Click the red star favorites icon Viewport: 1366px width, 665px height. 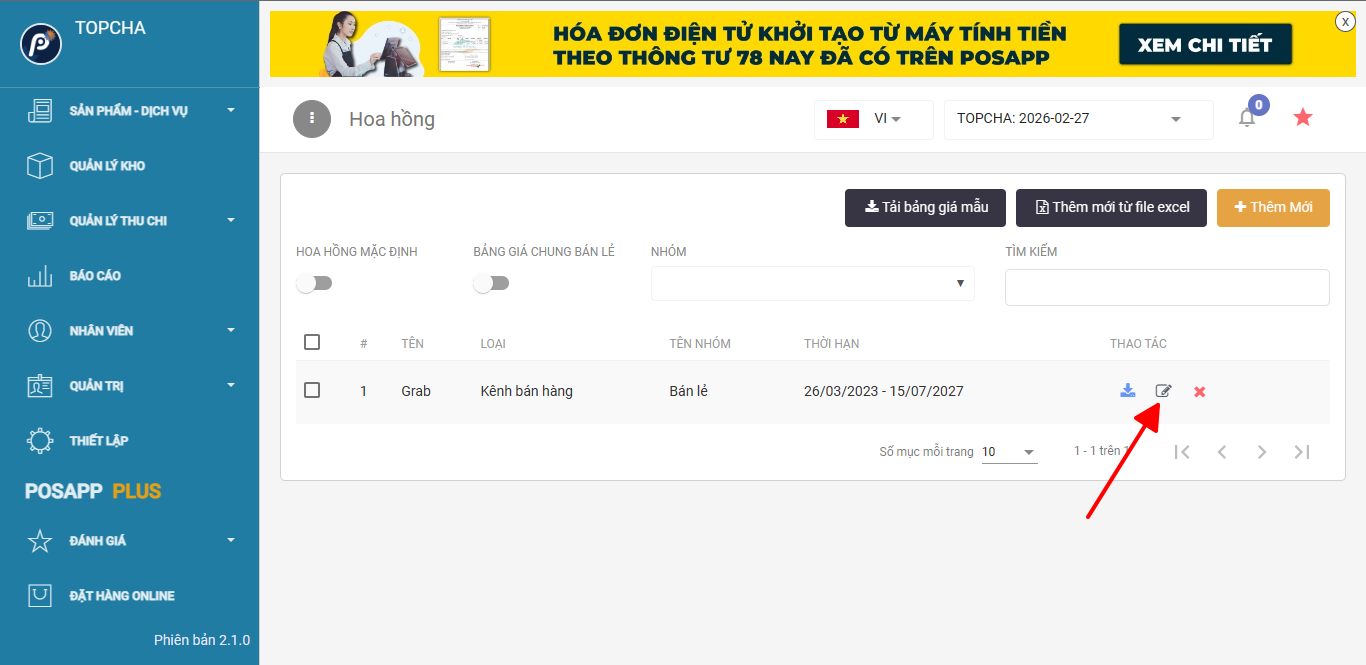1302,118
